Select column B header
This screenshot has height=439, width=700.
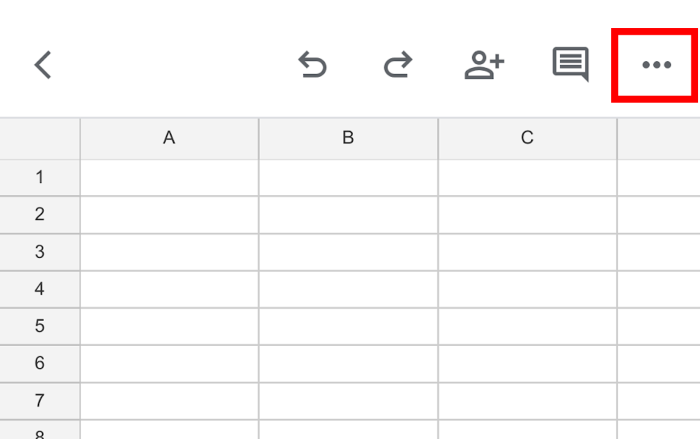[x=348, y=138]
